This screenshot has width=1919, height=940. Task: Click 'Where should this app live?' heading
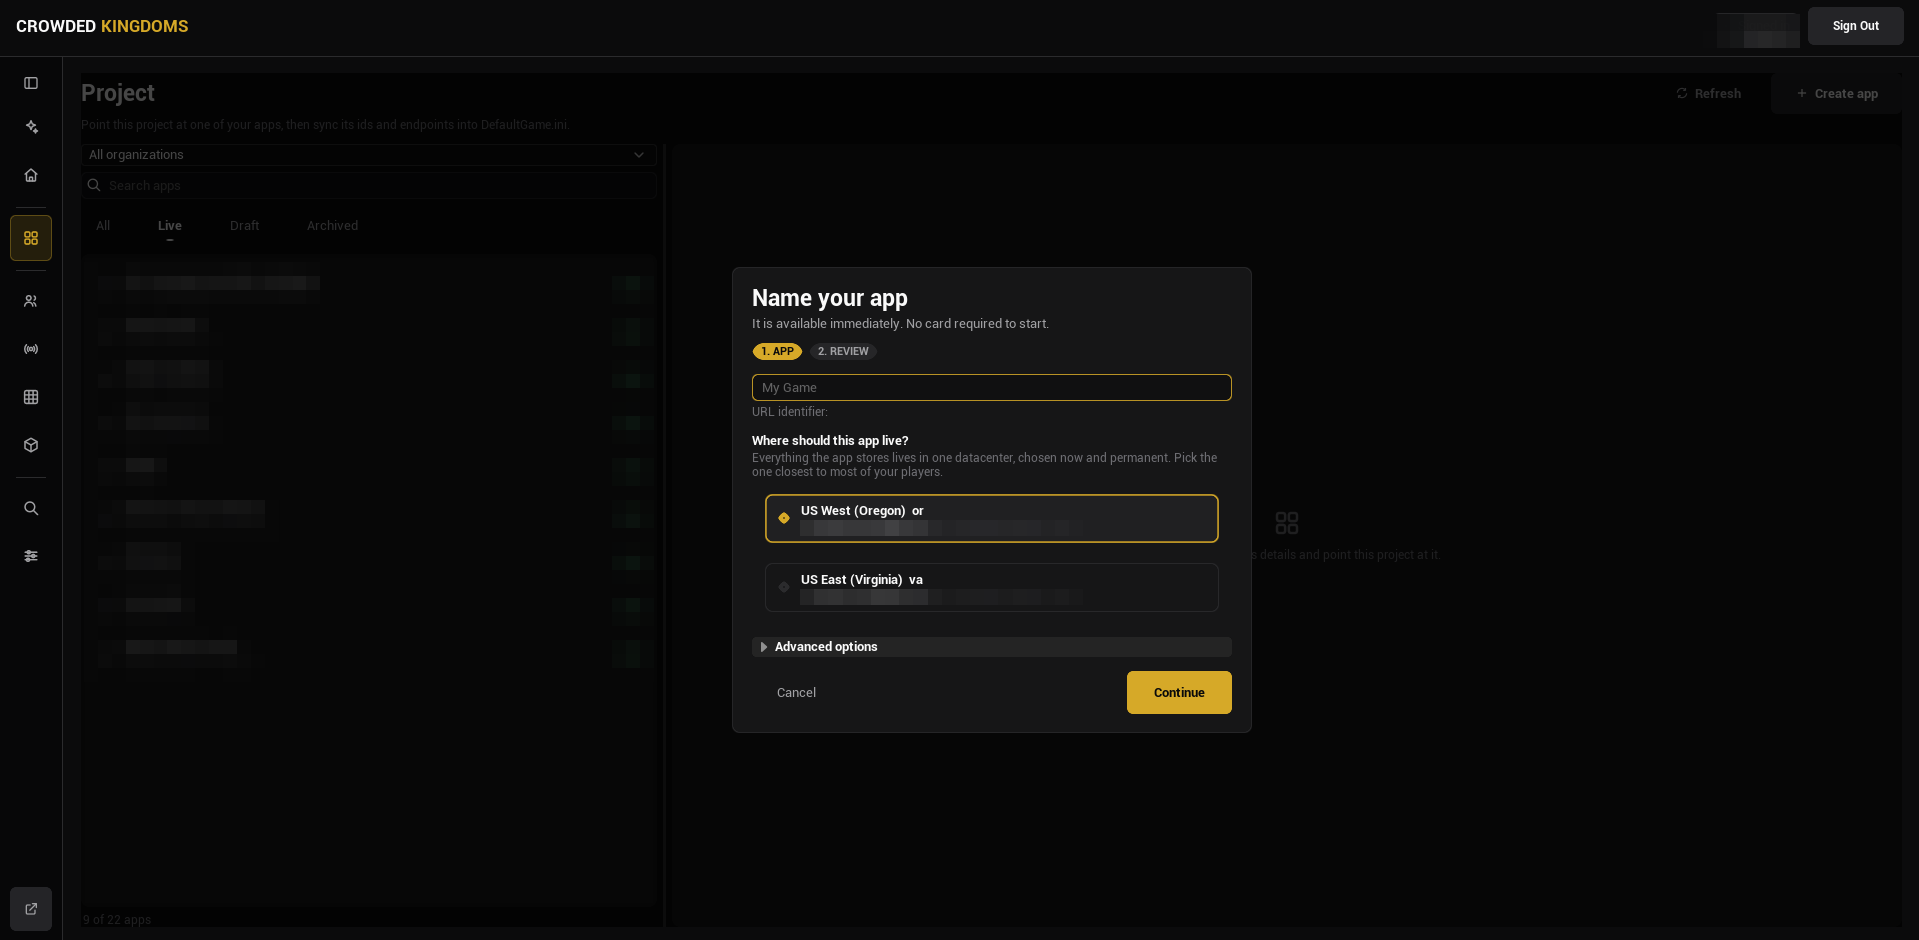(x=830, y=441)
